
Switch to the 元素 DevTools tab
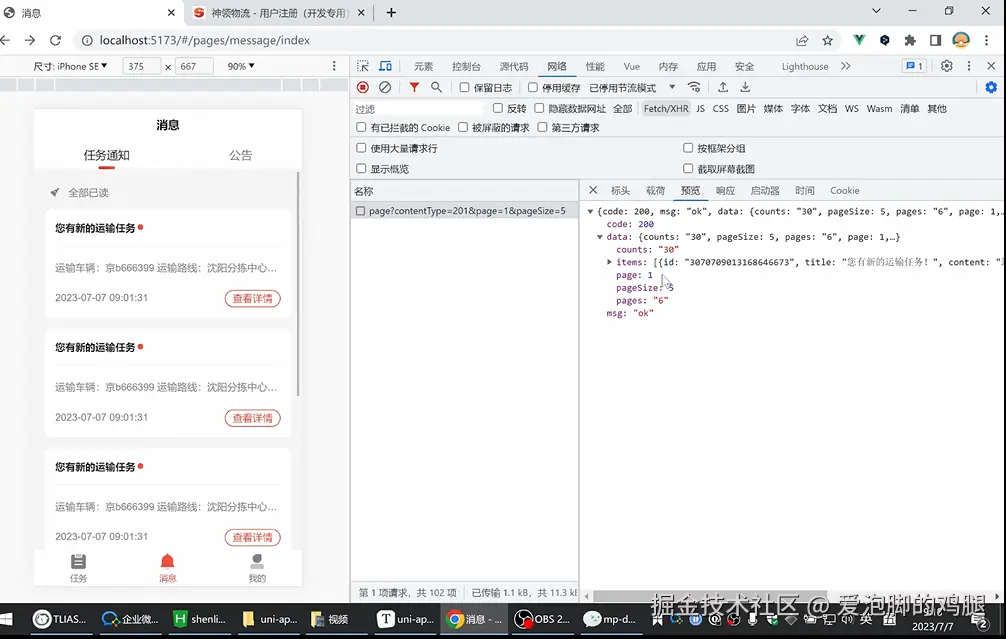[423, 66]
